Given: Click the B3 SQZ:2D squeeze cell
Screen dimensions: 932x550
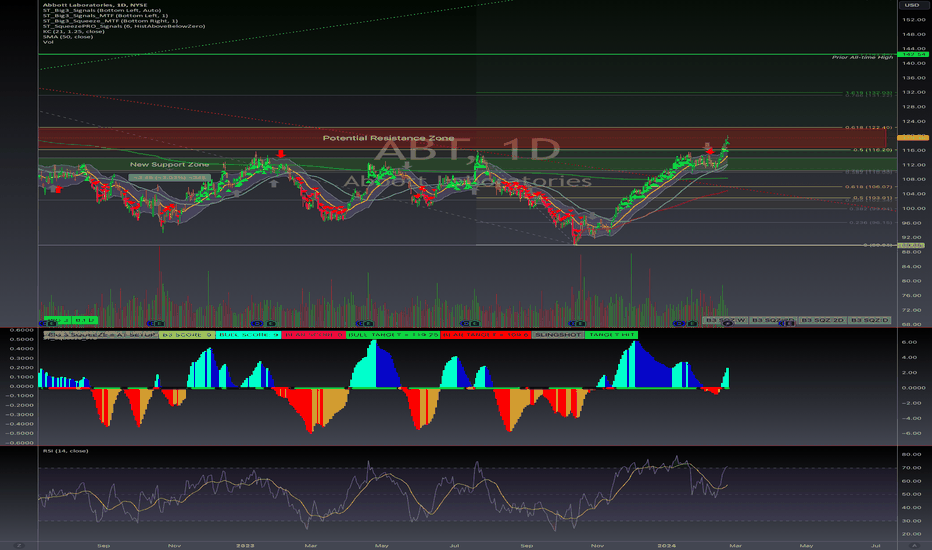Looking at the screenshot, I should coord(822,320).
